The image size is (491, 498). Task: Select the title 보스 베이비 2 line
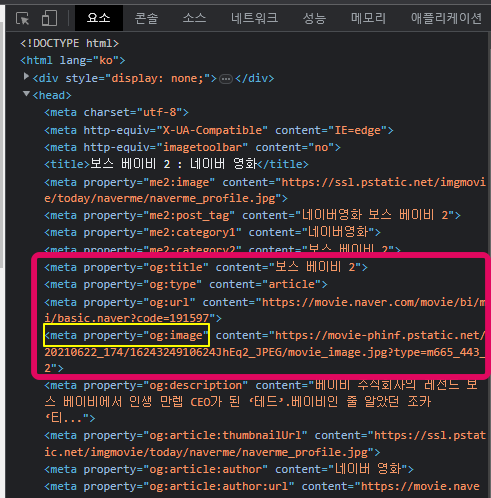click(x=176, y=164)
